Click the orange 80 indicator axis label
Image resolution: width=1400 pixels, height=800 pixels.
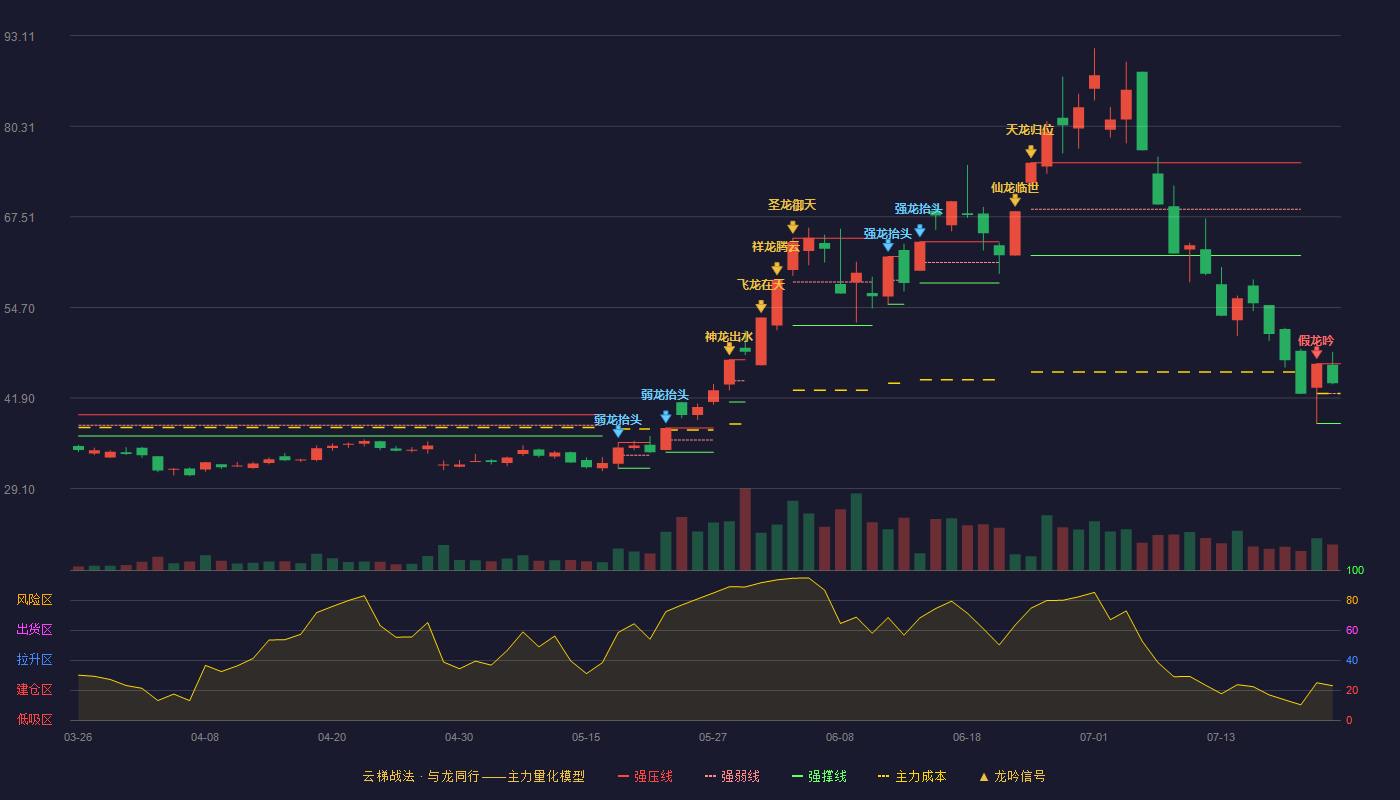click(1352, 600)
